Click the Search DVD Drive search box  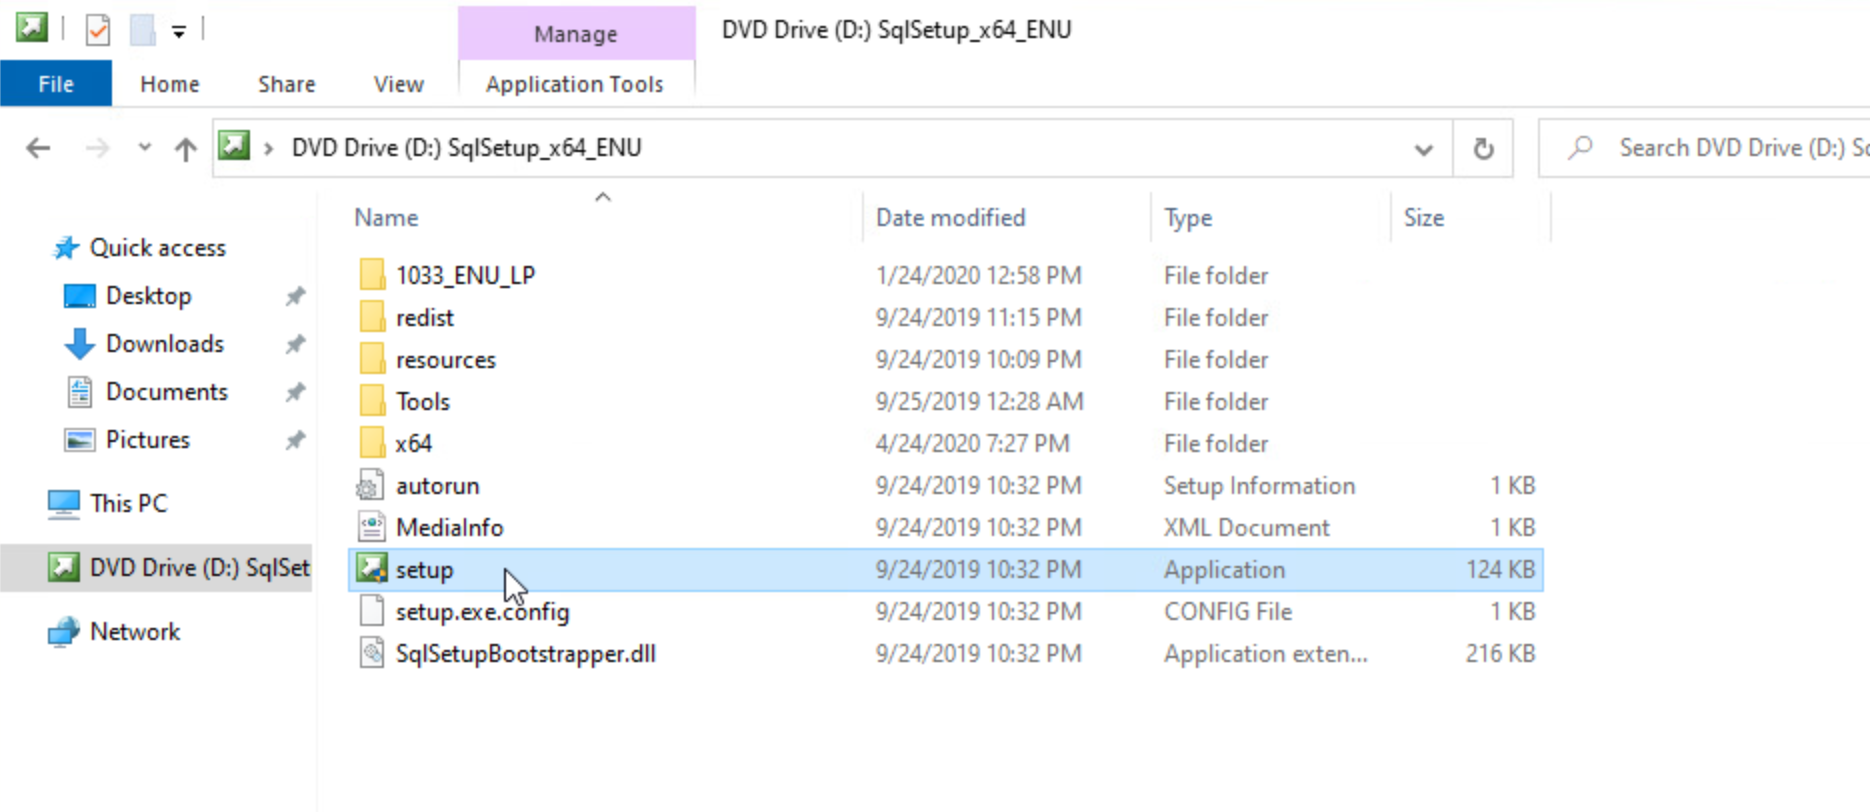point(1704,148)
